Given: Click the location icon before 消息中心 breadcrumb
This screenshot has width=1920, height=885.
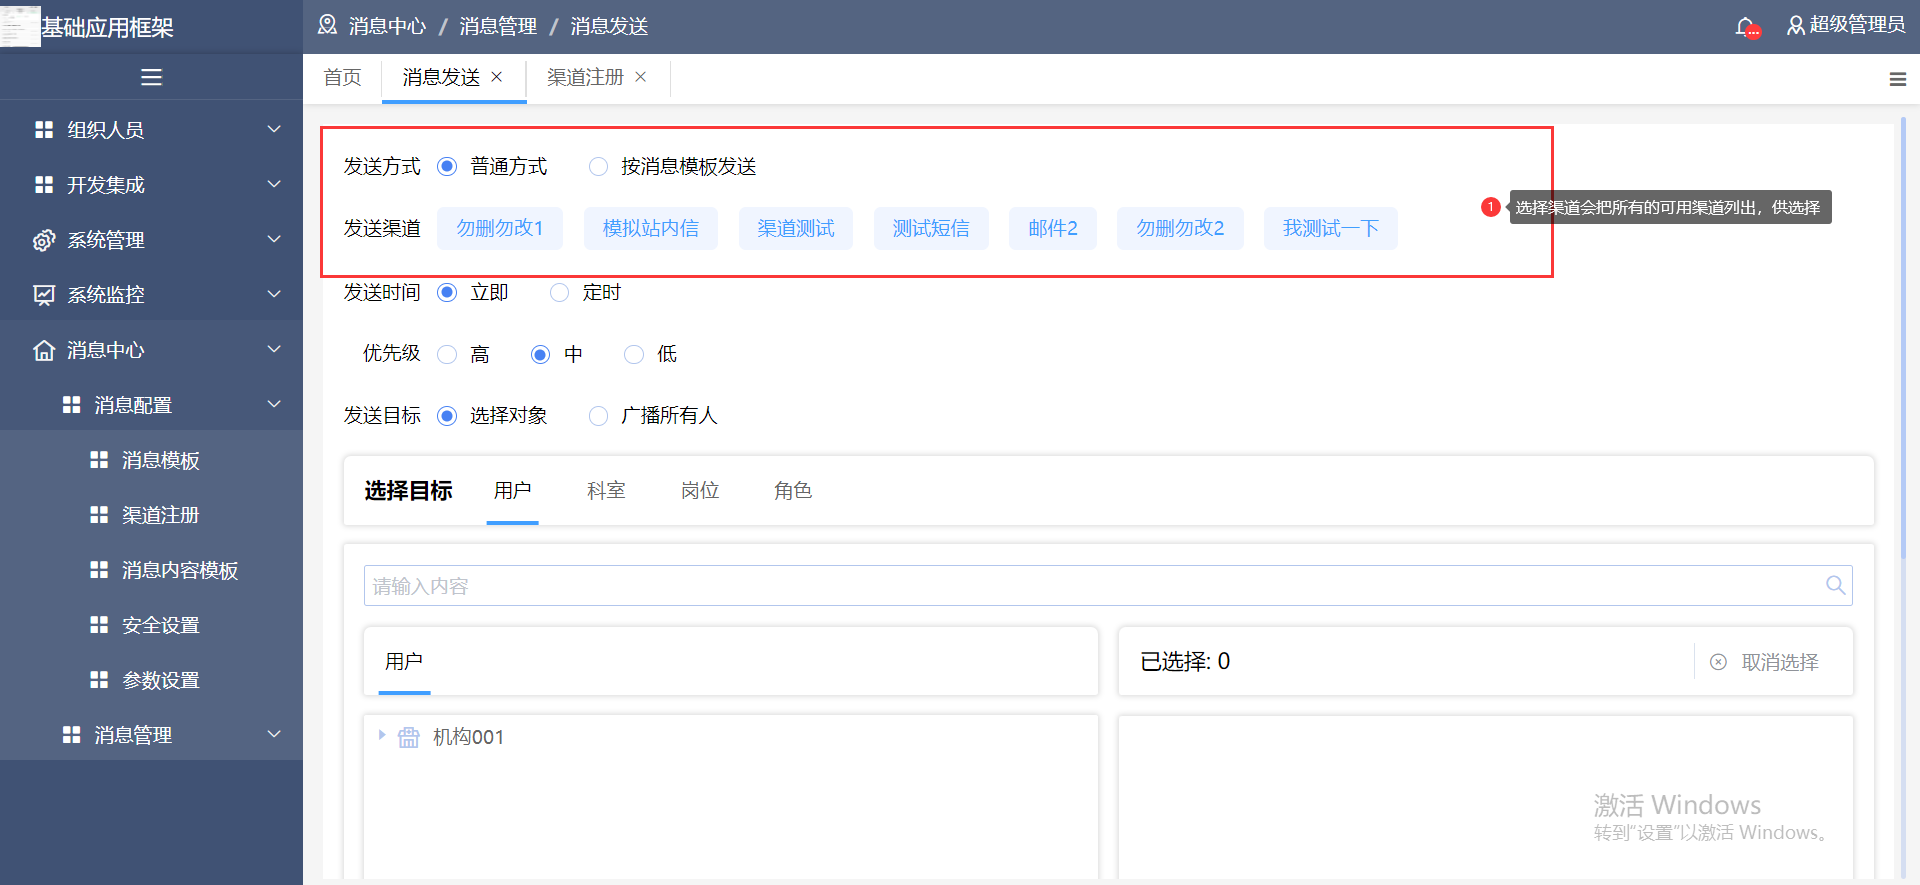Looking at the screenshot, I should point(327,25).
